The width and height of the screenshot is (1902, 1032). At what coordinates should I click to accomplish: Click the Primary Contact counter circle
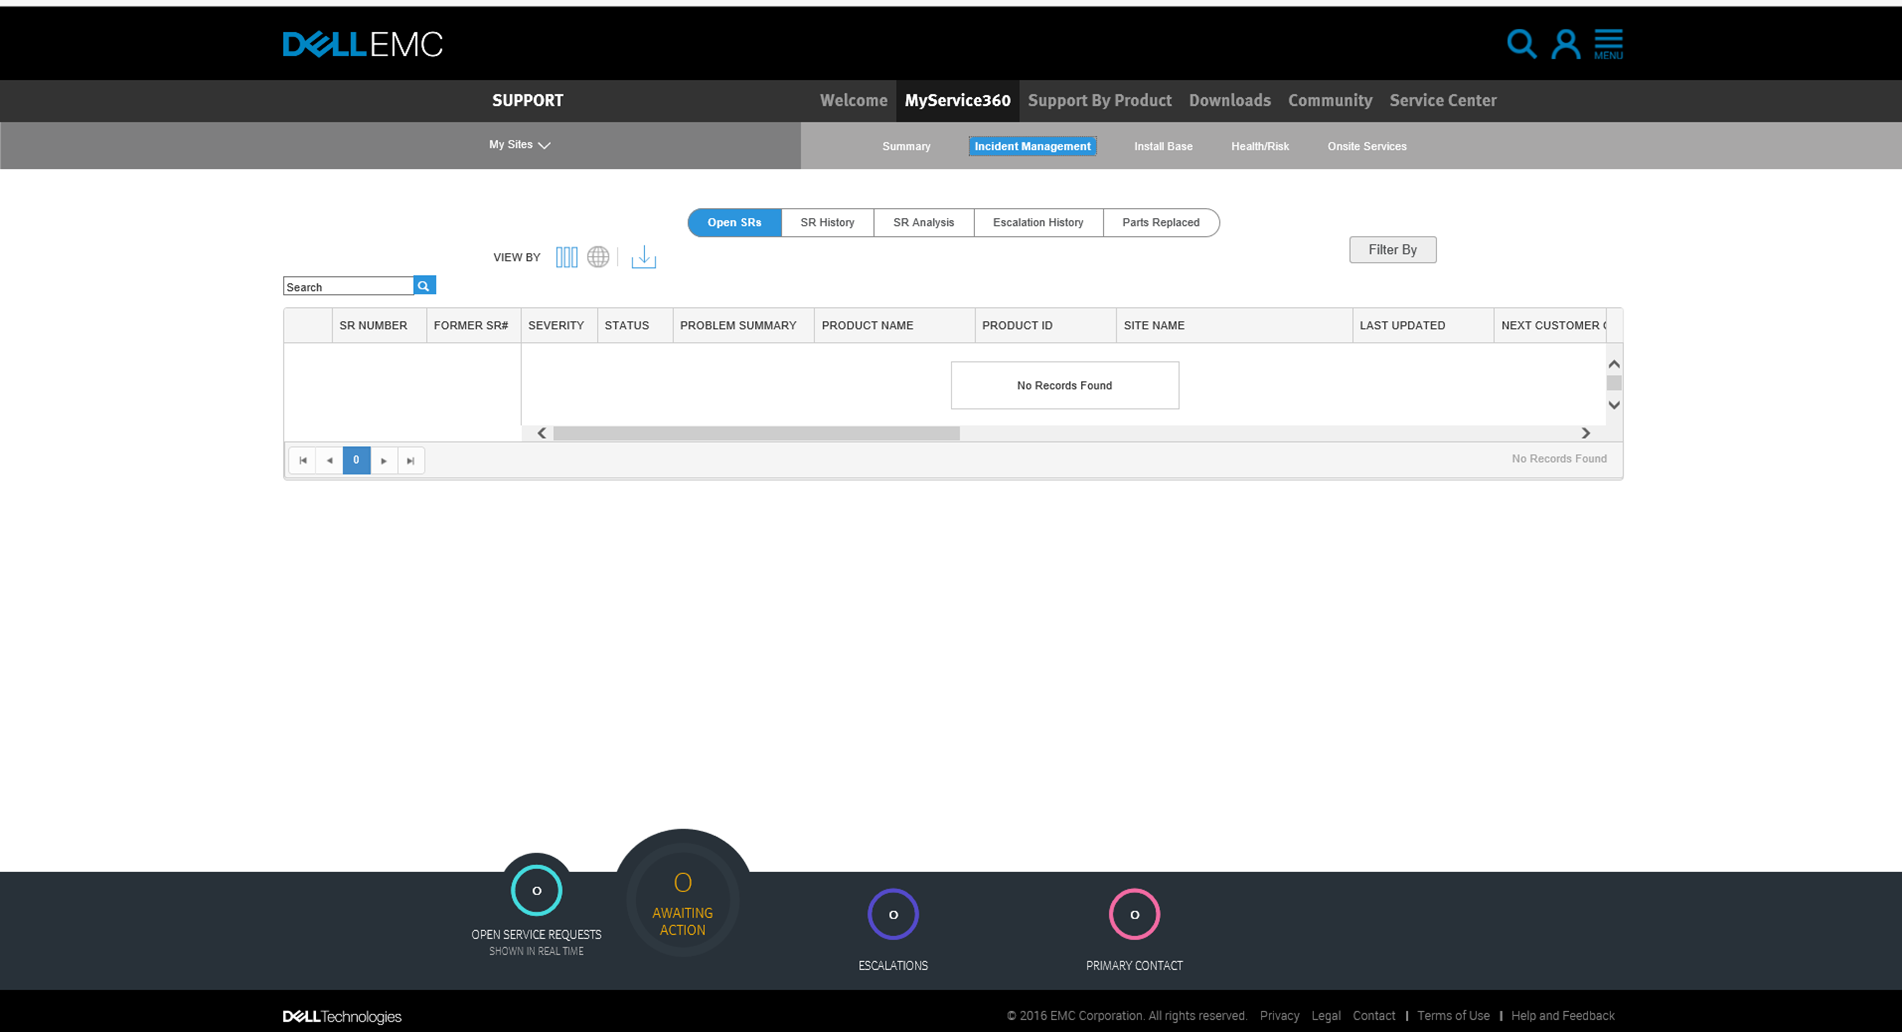[1134, 914]
